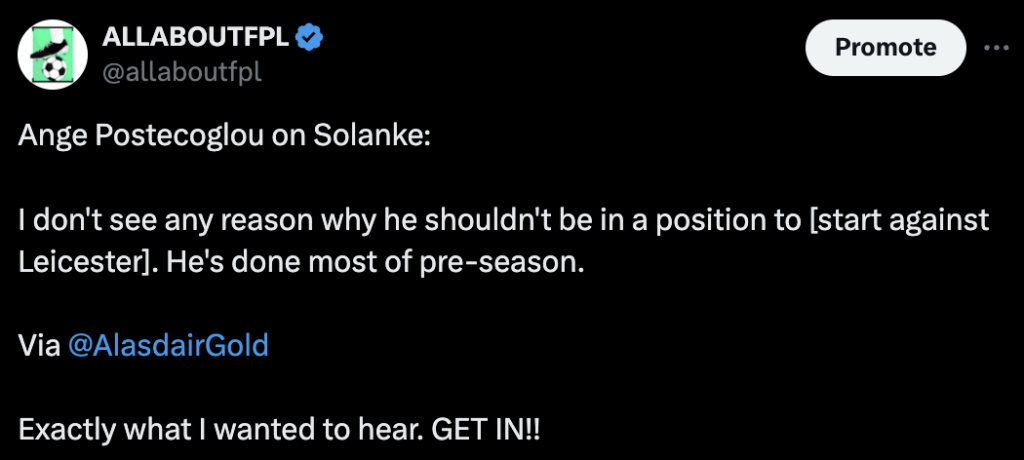
Task: Open the @AlasdairGold mention link
Action: coord(168,346)
